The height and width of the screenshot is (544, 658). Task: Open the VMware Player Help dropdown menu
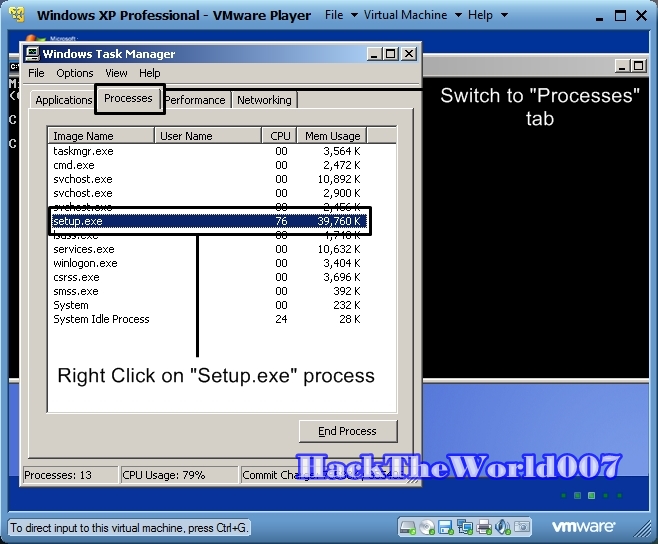click(x=488, y=15)
